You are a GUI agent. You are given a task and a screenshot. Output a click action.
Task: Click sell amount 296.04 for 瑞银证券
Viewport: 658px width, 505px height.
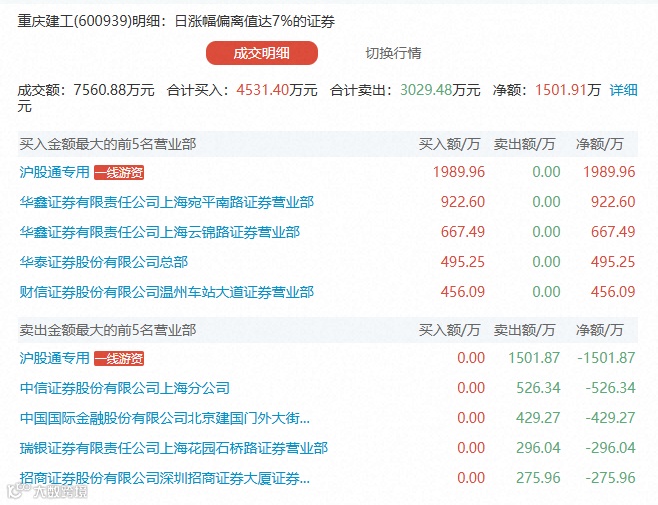coord(538,448)
